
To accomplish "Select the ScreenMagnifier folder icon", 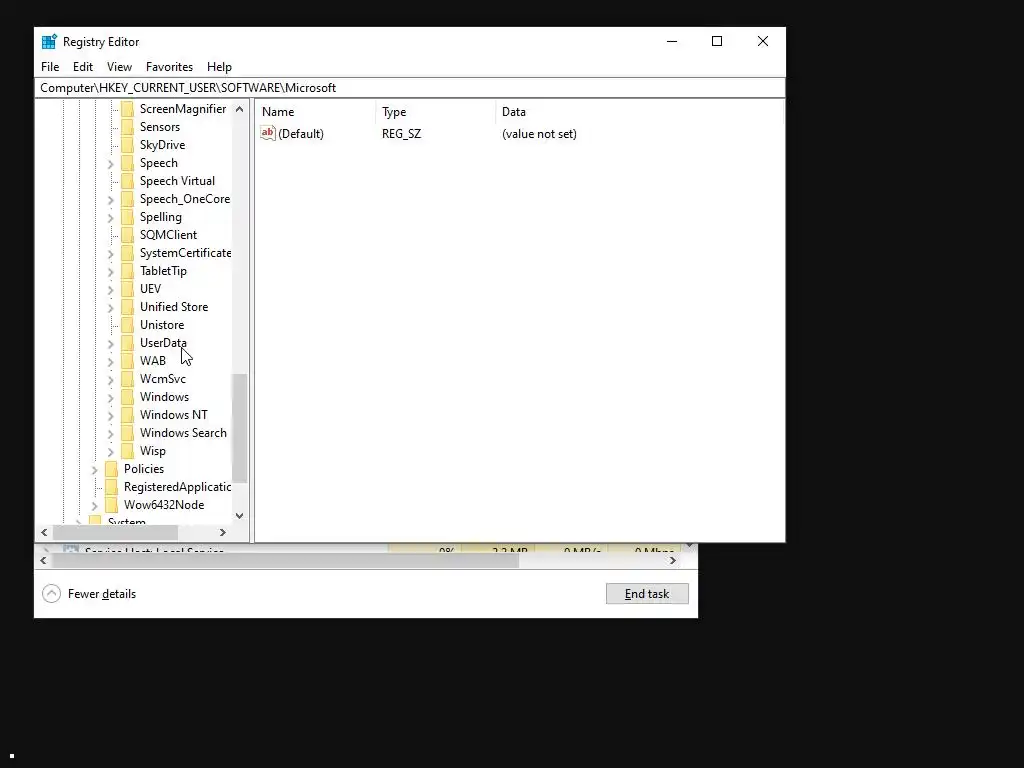I will [x=128, y=109].
